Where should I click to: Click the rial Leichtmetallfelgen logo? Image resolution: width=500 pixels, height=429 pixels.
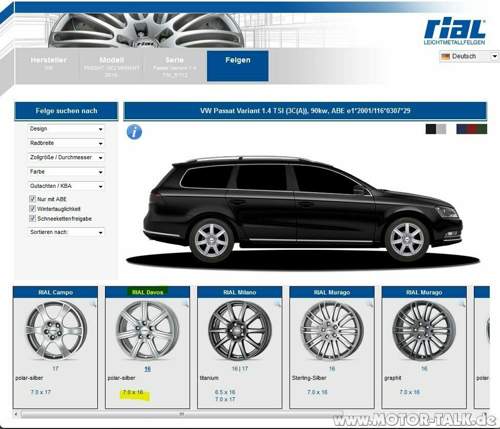(455, 32)
